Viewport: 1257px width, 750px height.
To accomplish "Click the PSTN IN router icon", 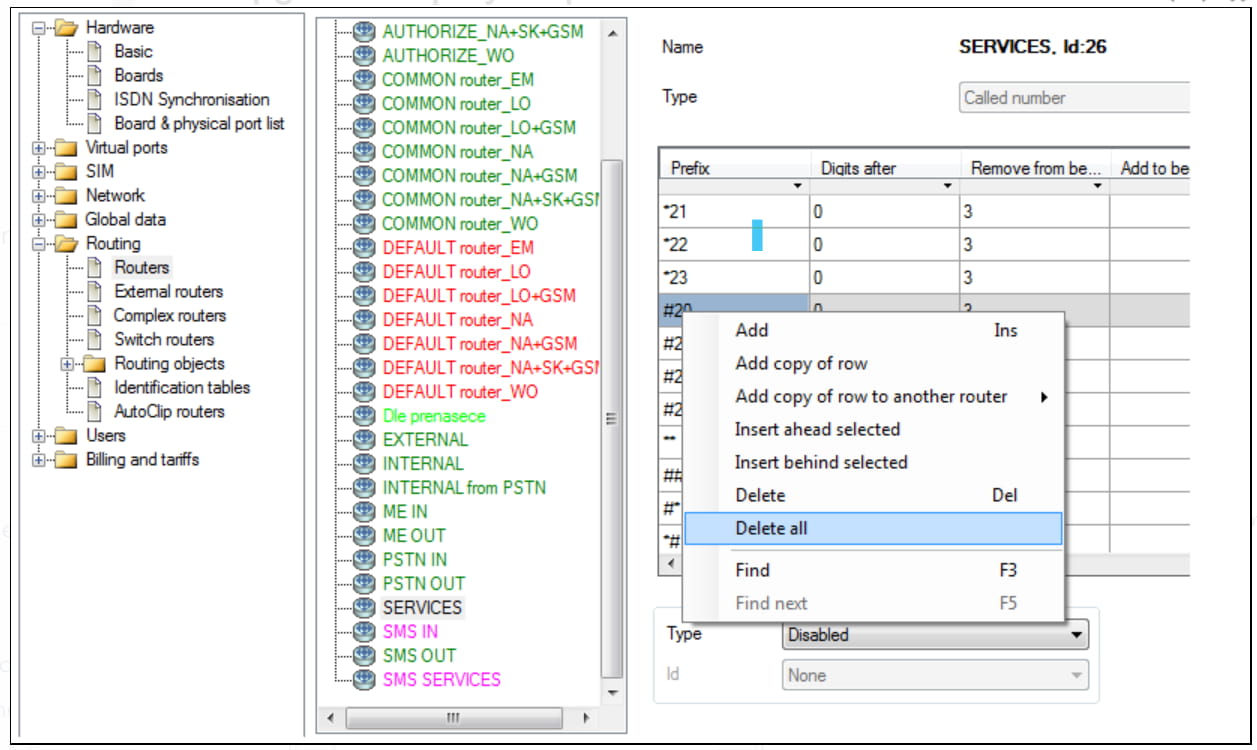I will pyautogui.click(x=365, y=560).
